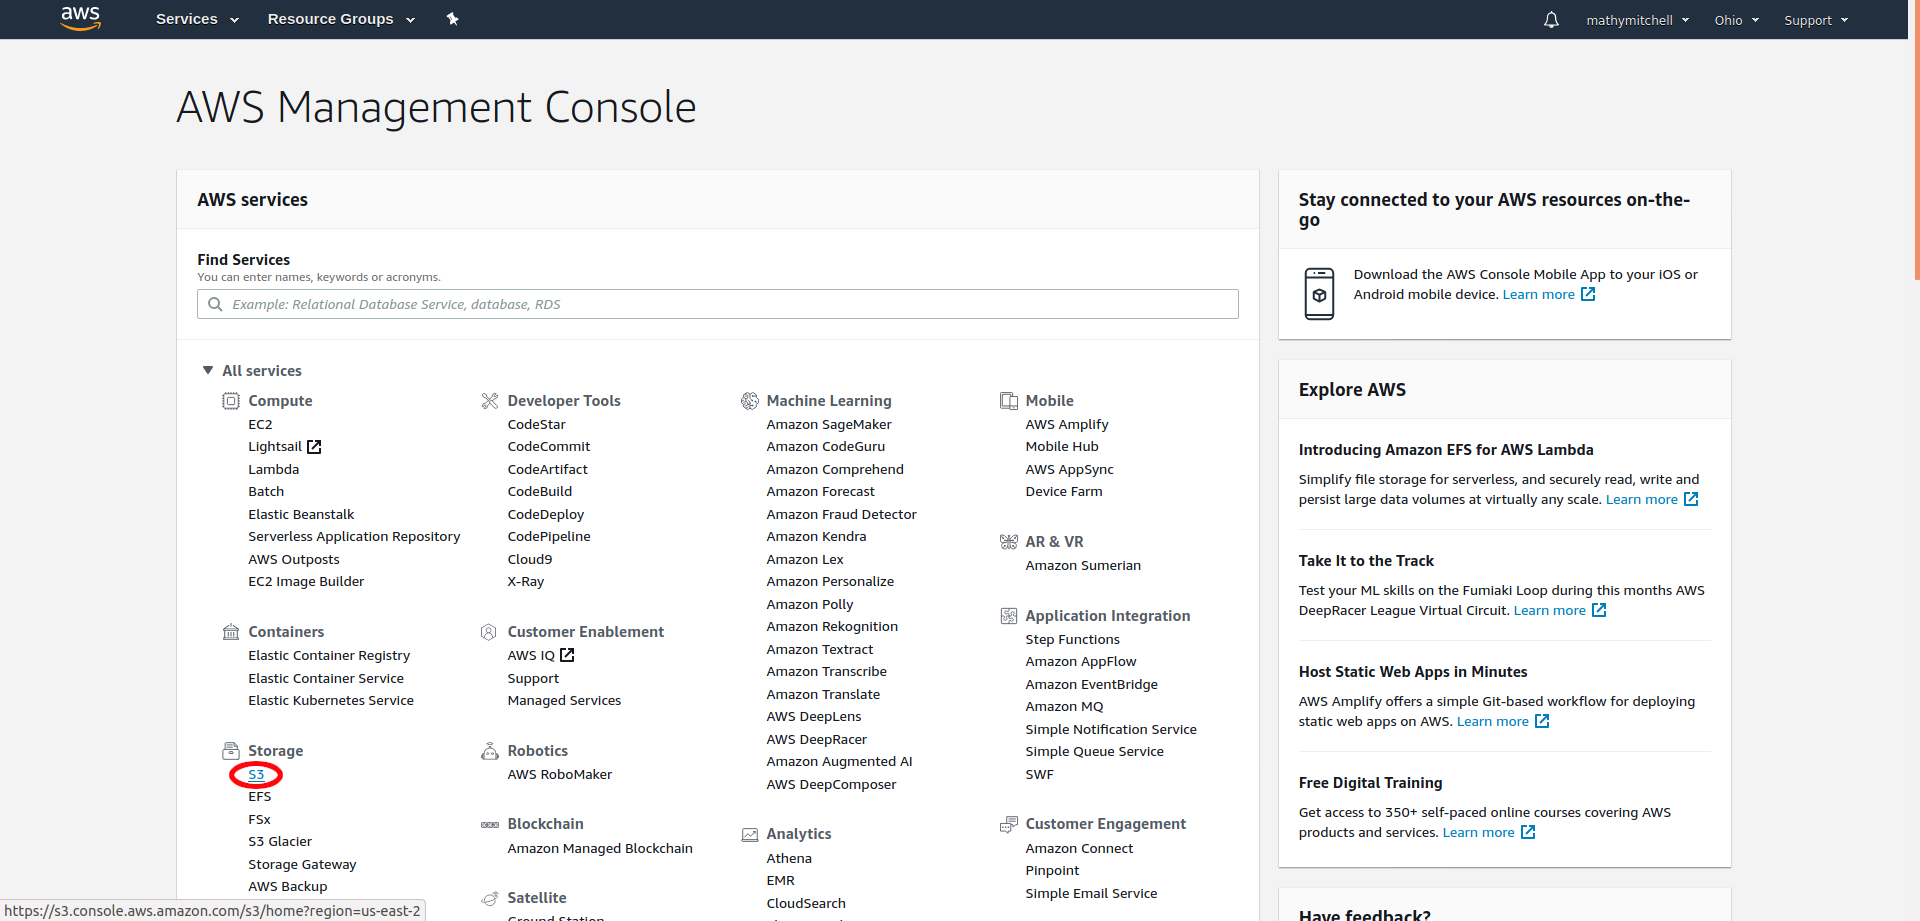Click the pin shortcuts icon in navbar

coord(452,19)
